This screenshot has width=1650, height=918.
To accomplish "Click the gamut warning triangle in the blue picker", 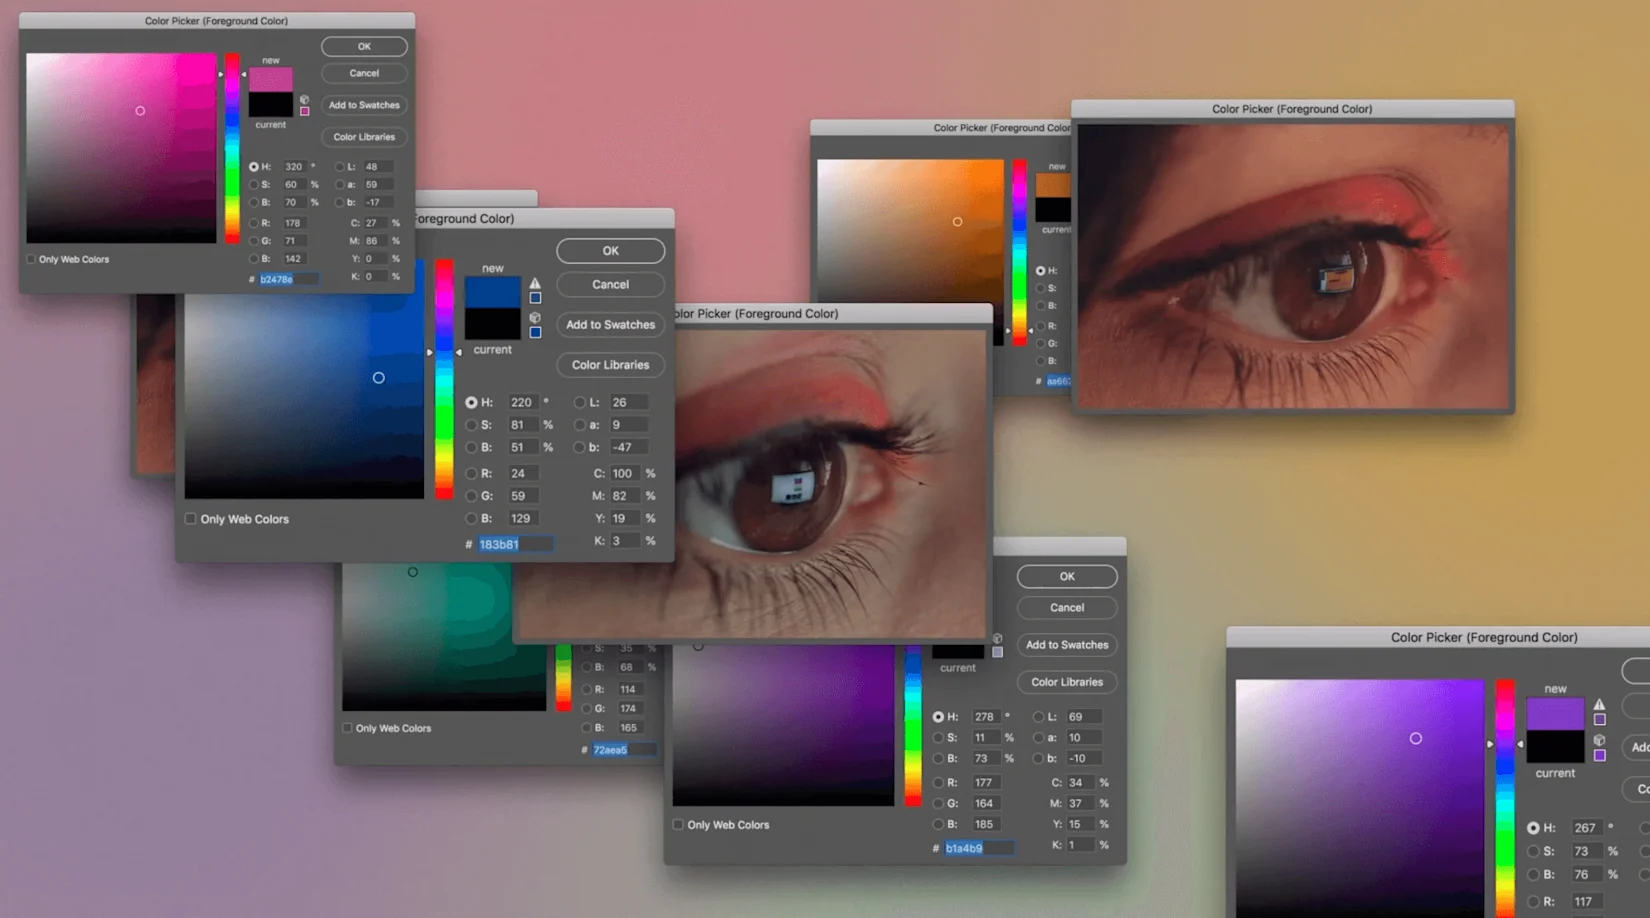I will click(535, 283).
